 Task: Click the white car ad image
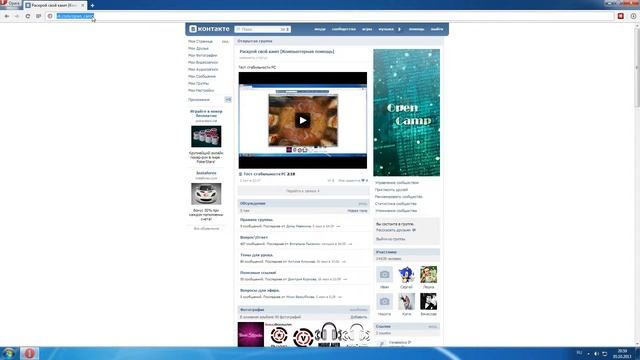[206, 193]
